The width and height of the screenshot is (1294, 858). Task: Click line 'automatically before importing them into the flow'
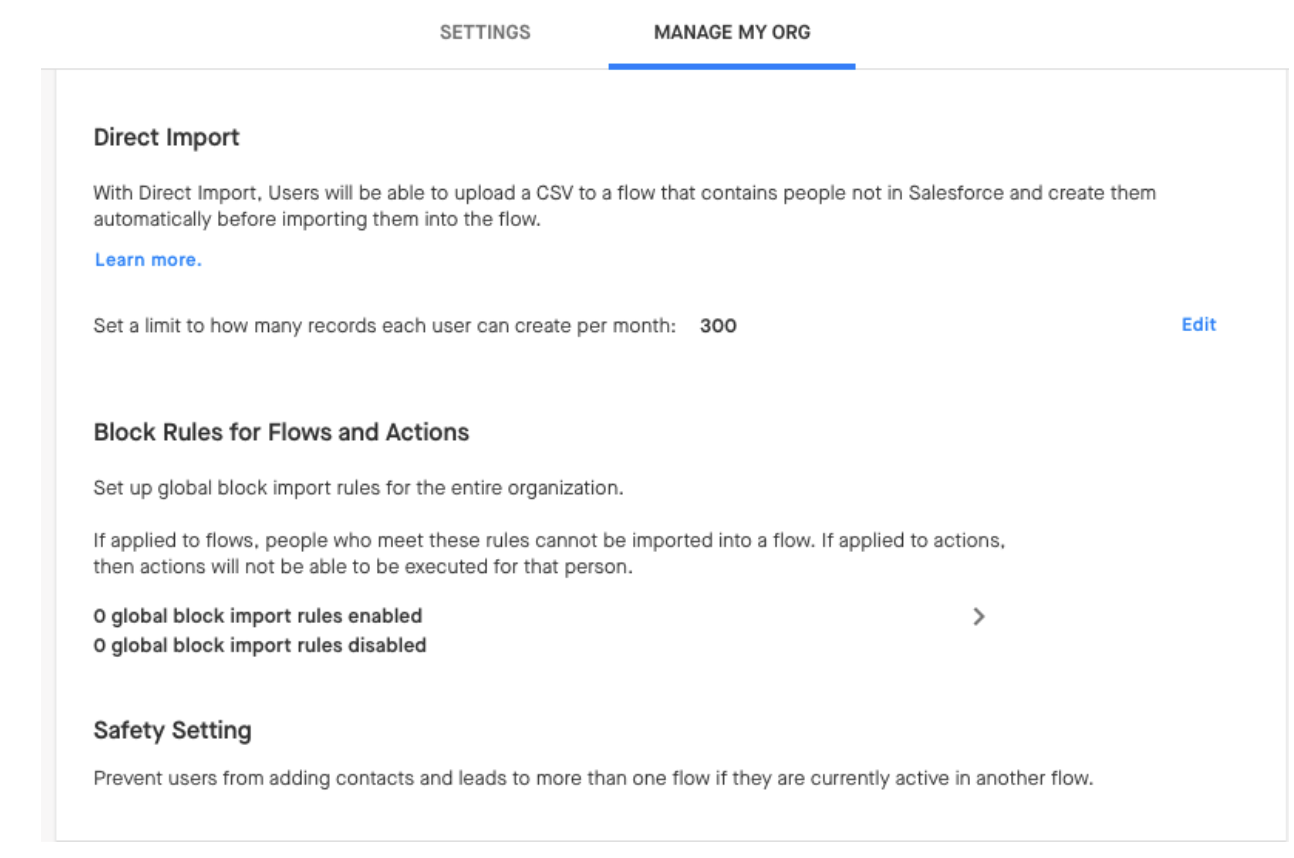[317, 220]
